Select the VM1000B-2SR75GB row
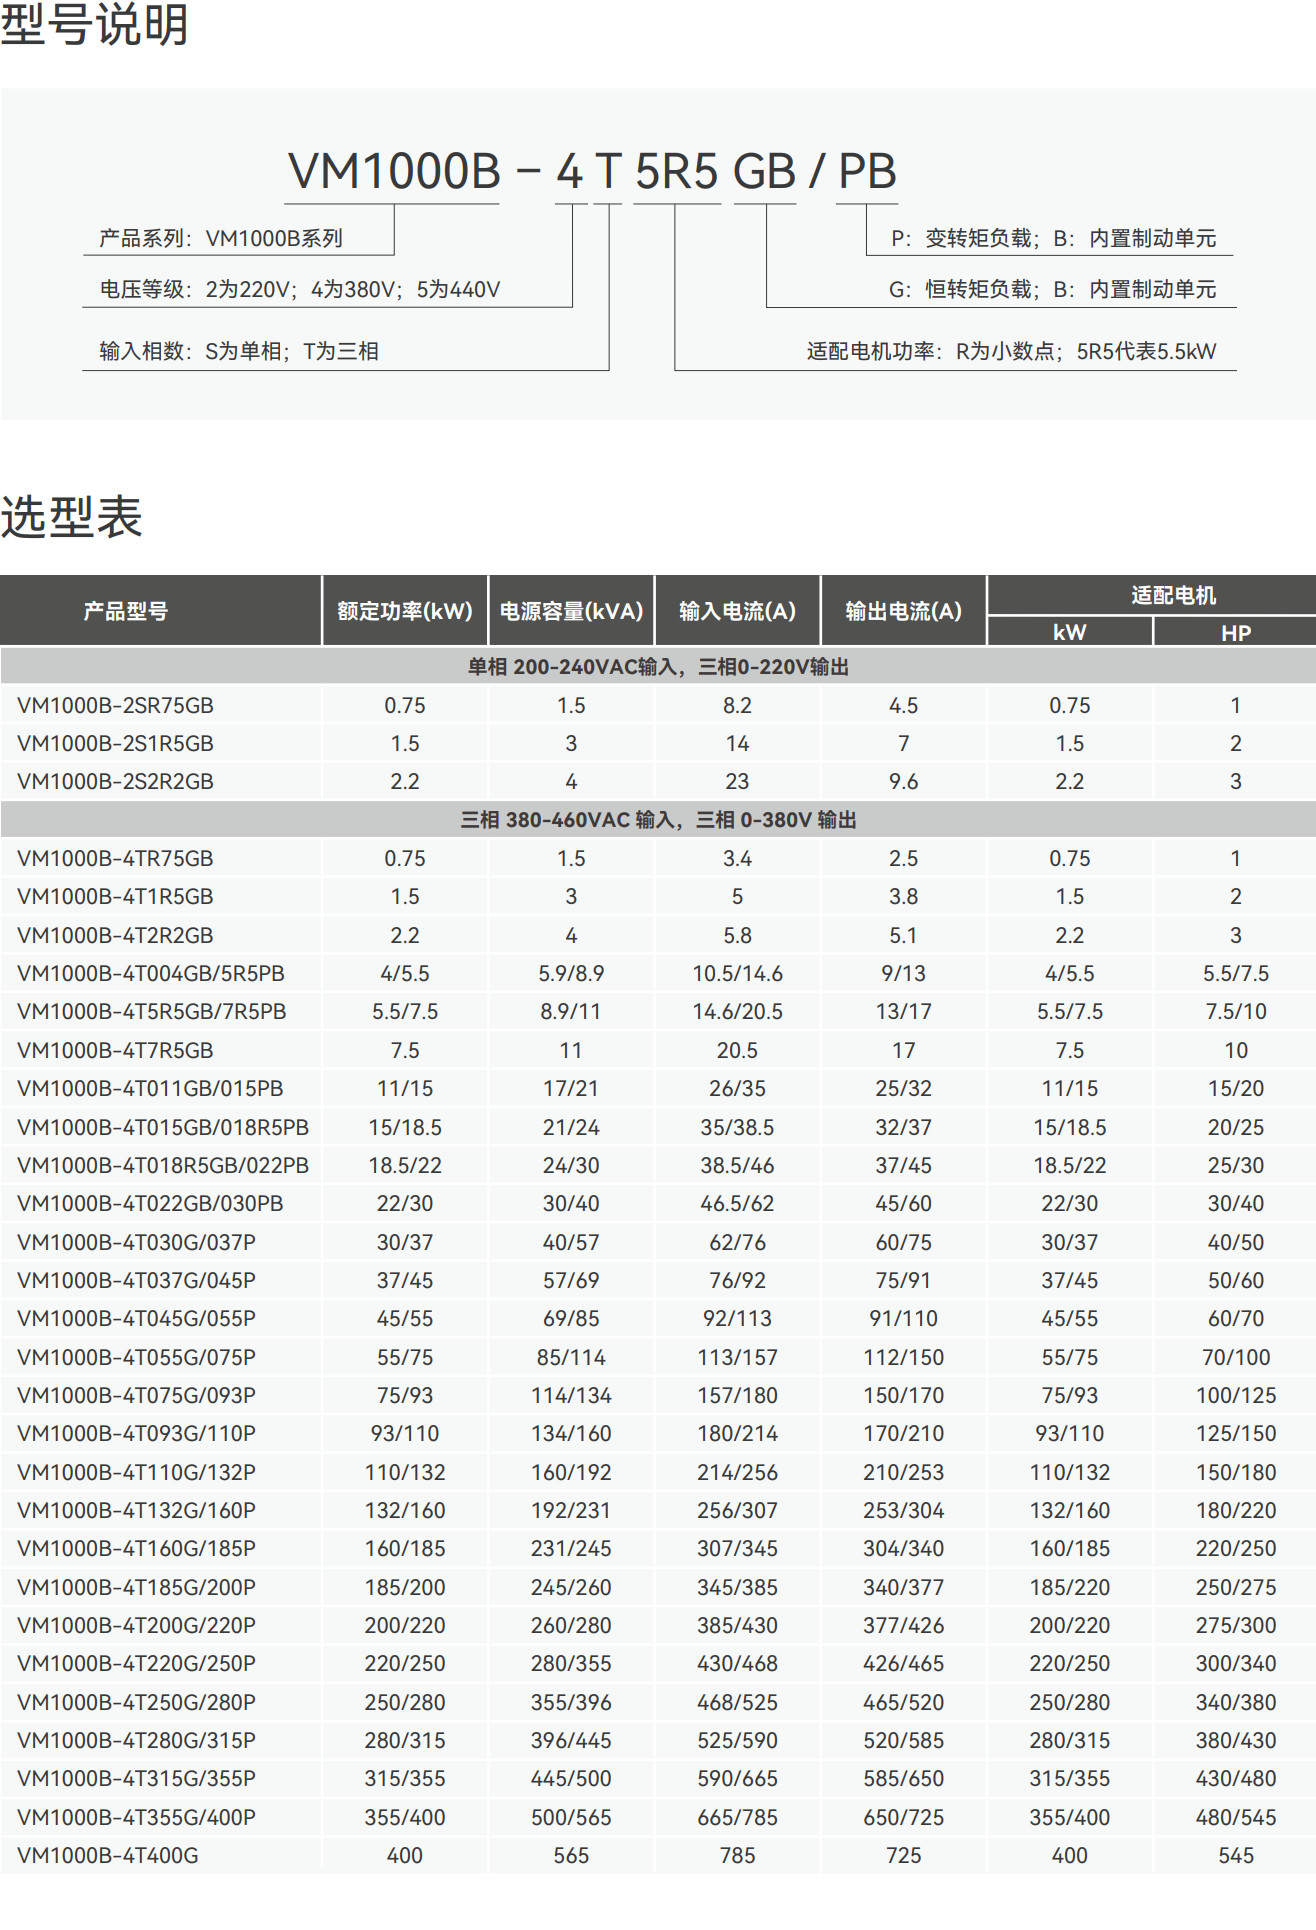The width and height of the screenshot is (1316, 1930). [658, 705]
